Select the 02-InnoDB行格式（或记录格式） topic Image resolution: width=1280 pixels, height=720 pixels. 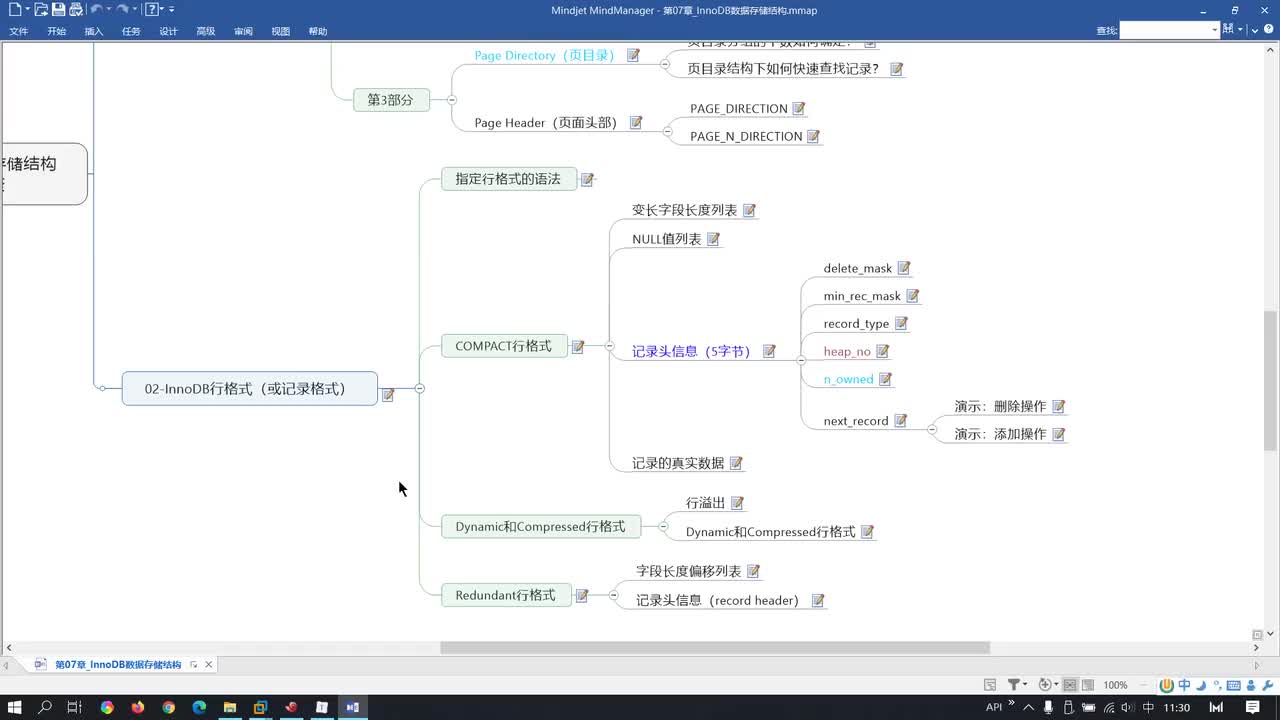pos(250,388)
